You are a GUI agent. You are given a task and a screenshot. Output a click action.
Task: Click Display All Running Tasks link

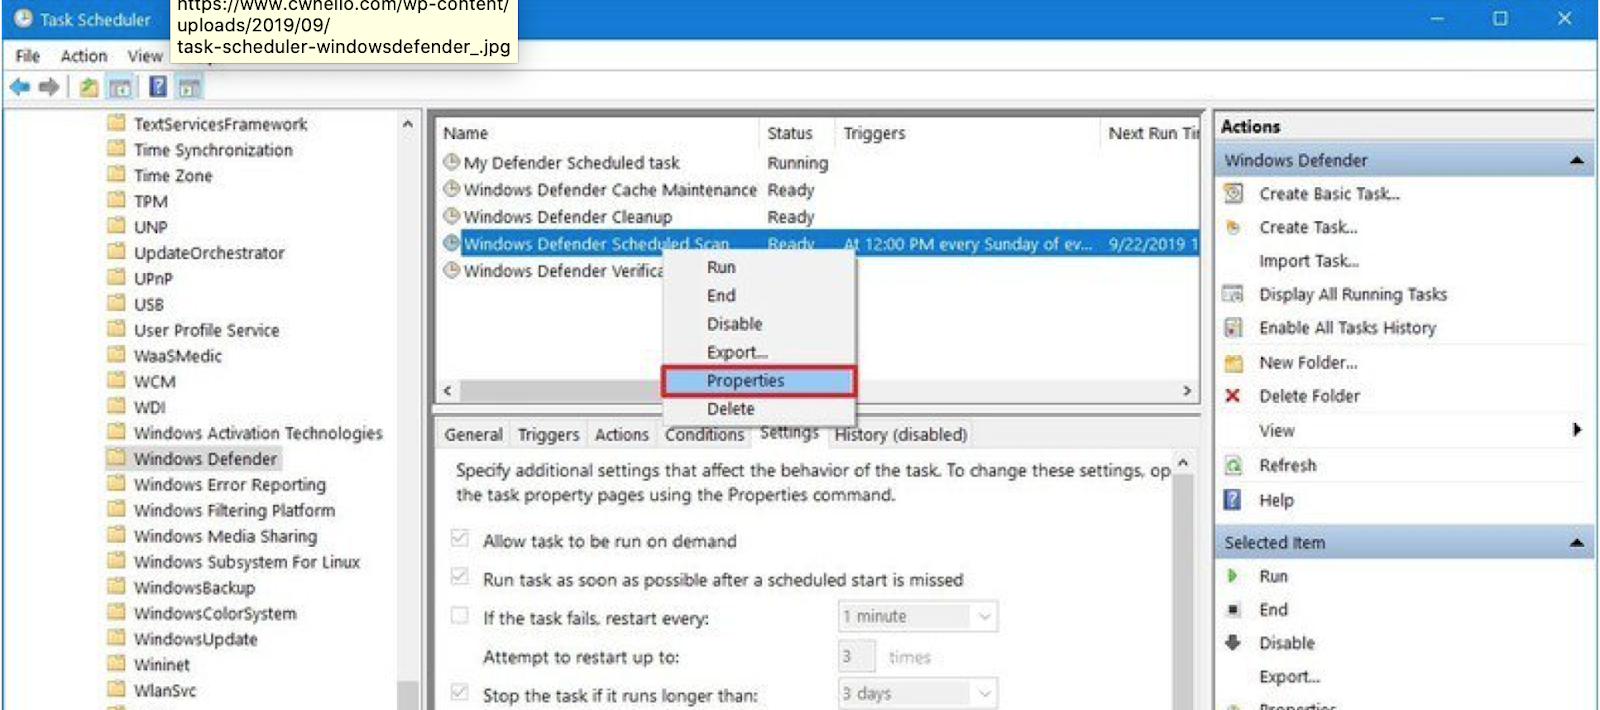click(1353, 294)
